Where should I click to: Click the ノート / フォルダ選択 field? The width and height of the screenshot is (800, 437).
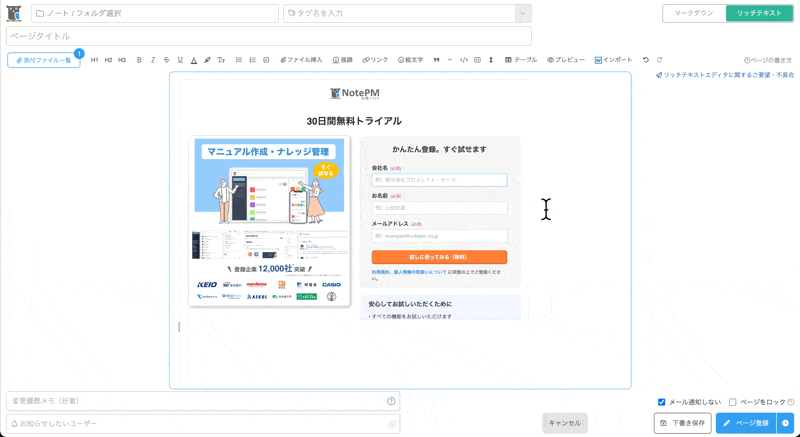(x=155, y=13)
